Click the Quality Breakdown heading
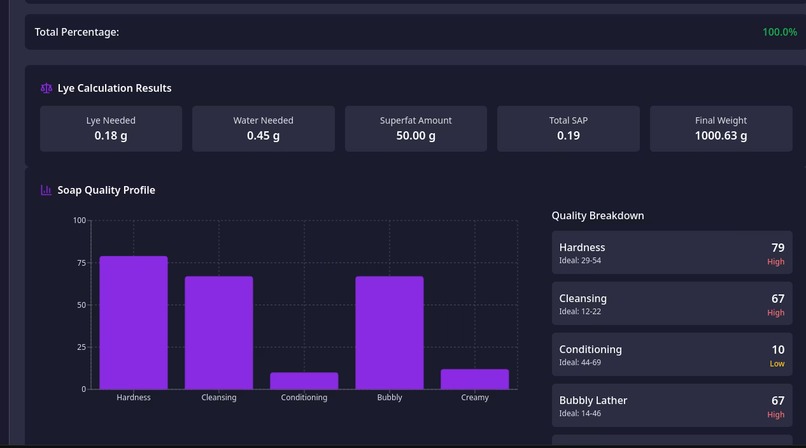Viewport: 806px width, 448px height. (x=597, y=216)
